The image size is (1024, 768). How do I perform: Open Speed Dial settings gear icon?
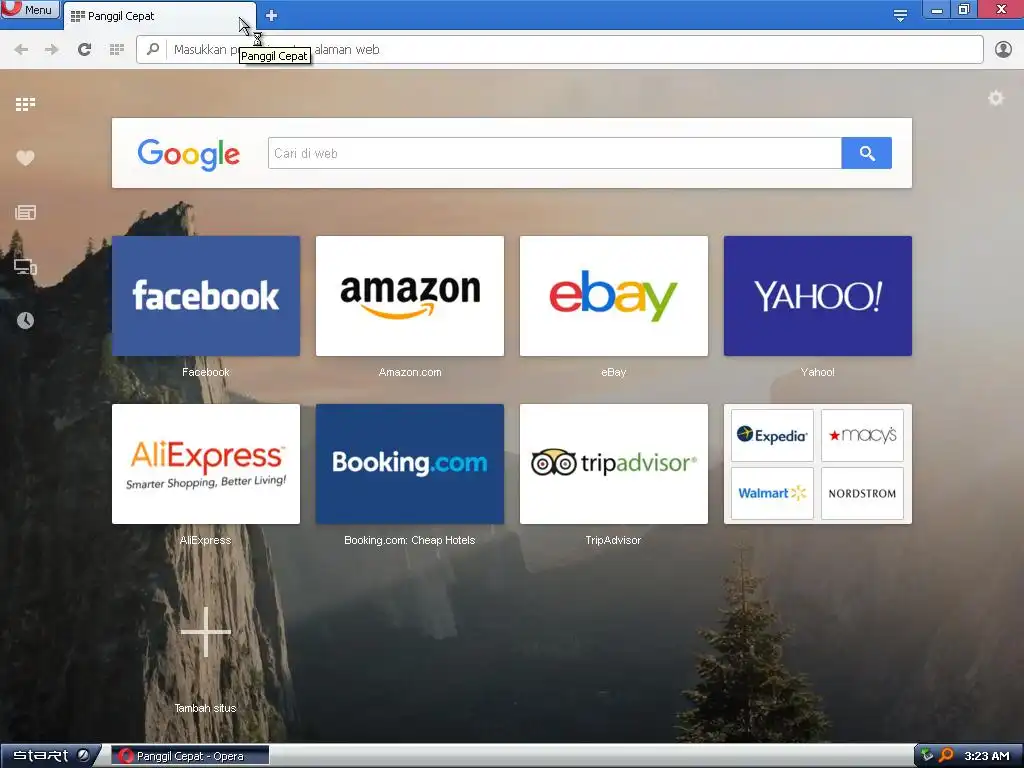click(x=995, y=98)
